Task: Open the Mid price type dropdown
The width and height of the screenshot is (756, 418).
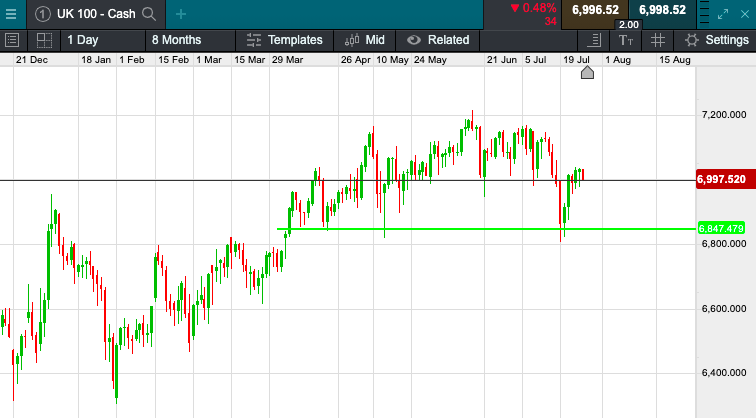Action: pyautogui.click(x=365, y=40)
